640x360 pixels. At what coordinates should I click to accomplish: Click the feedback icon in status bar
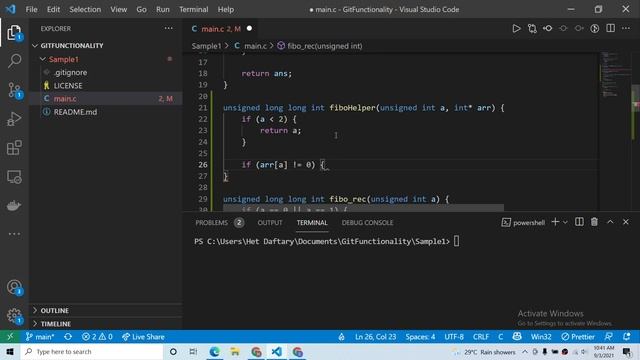point(609,337)
